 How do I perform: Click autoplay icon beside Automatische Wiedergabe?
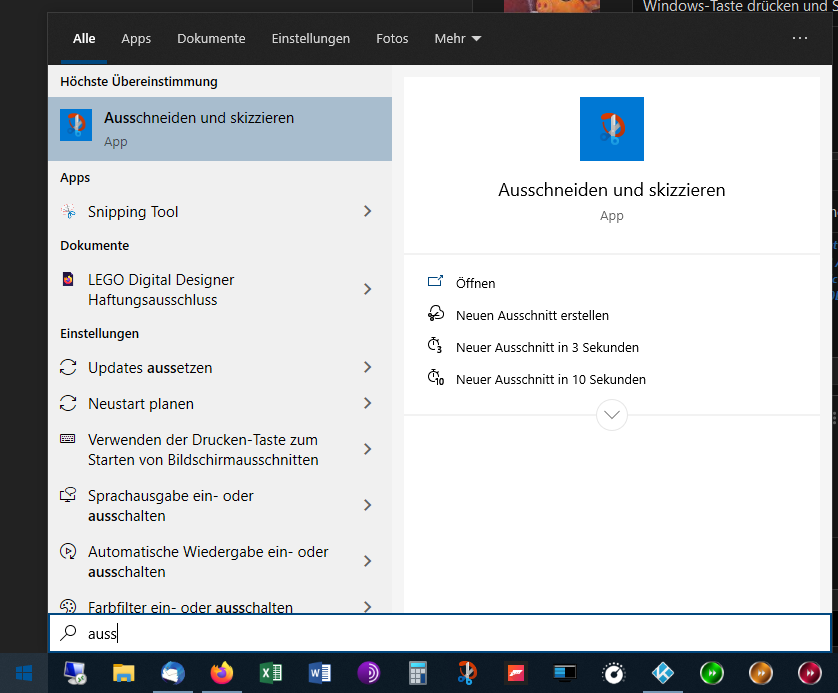coord(68,551)
